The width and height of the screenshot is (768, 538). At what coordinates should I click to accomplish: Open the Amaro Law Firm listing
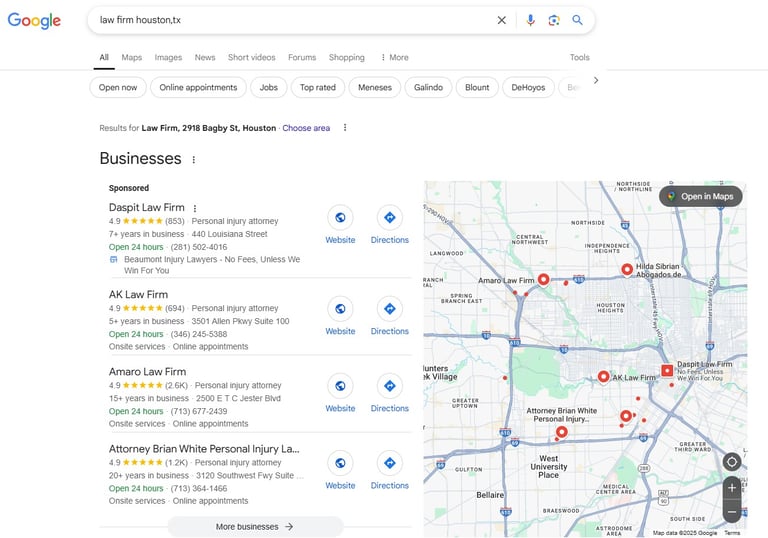[147, 371]
